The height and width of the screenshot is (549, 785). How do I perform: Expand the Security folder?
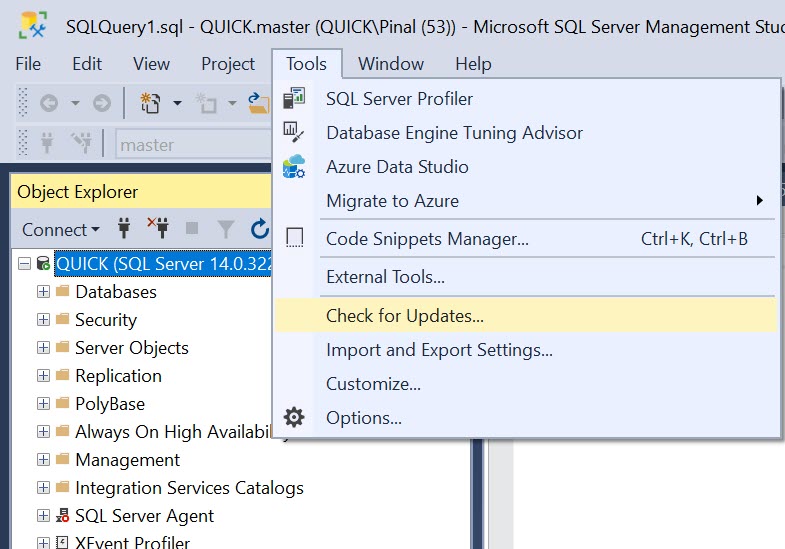(x=44, y=319)
